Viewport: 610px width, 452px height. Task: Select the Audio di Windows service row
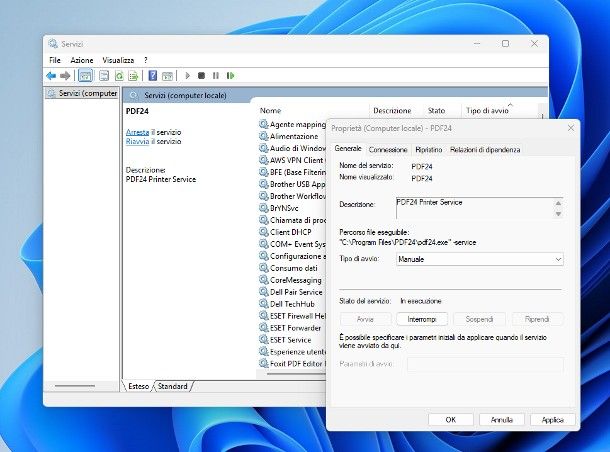292,148
